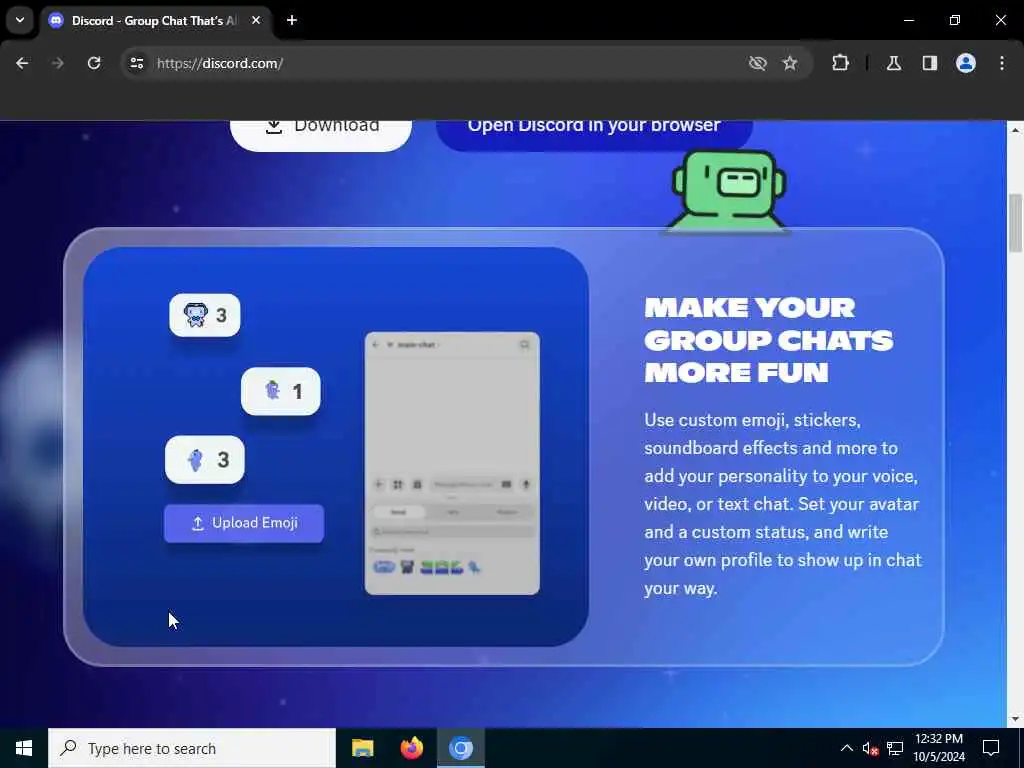This screenshot has height=768, width=1024.
Task: Bookmark this page with the star icon
Action: click(x=790, y=63)
